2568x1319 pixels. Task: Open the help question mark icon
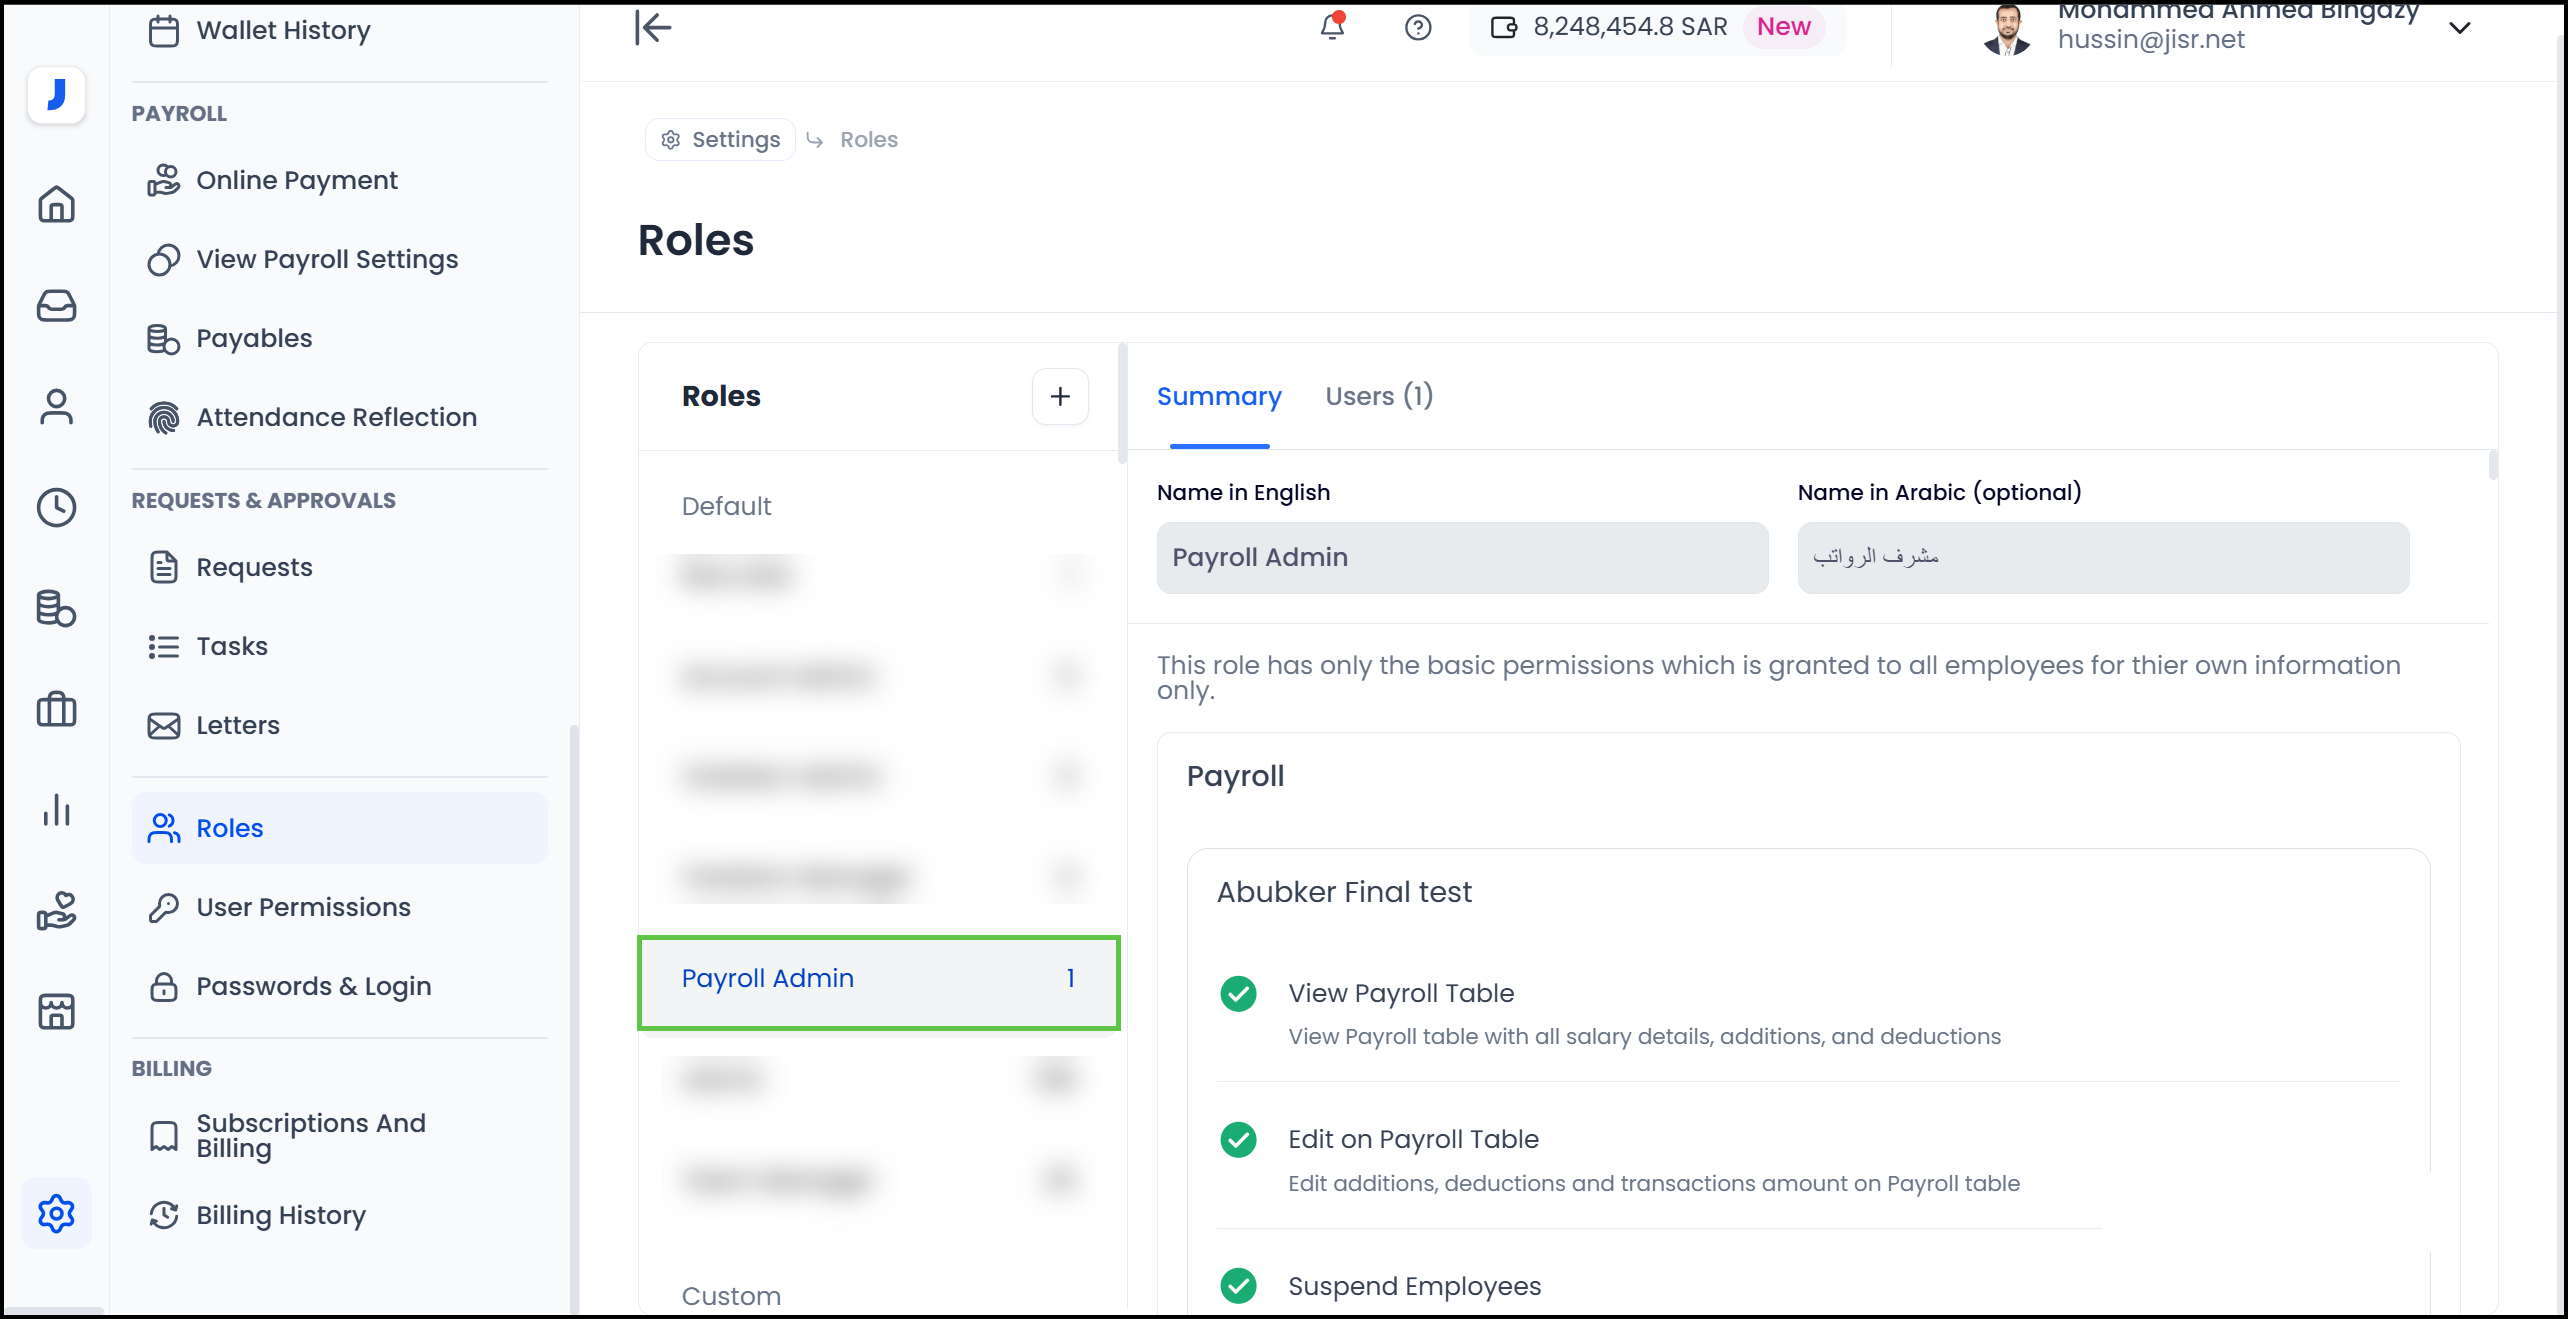tap(1418, 27)
